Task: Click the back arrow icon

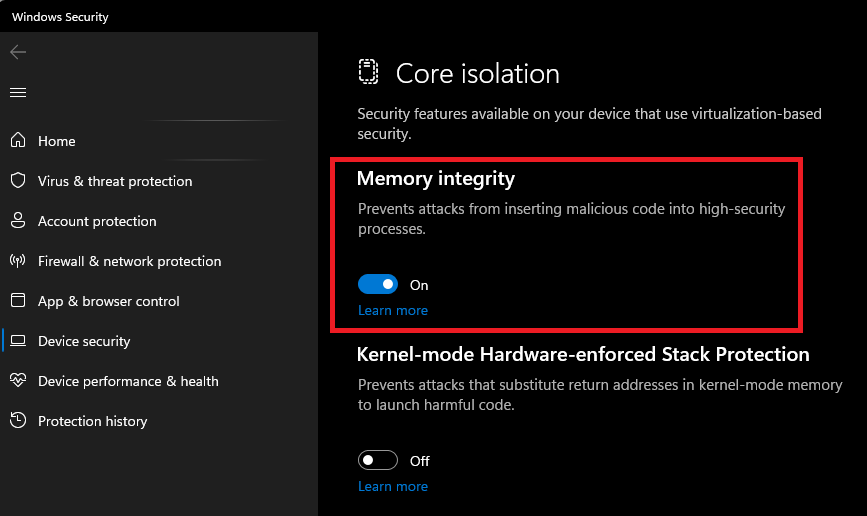Action: click(x=18, y=52)
